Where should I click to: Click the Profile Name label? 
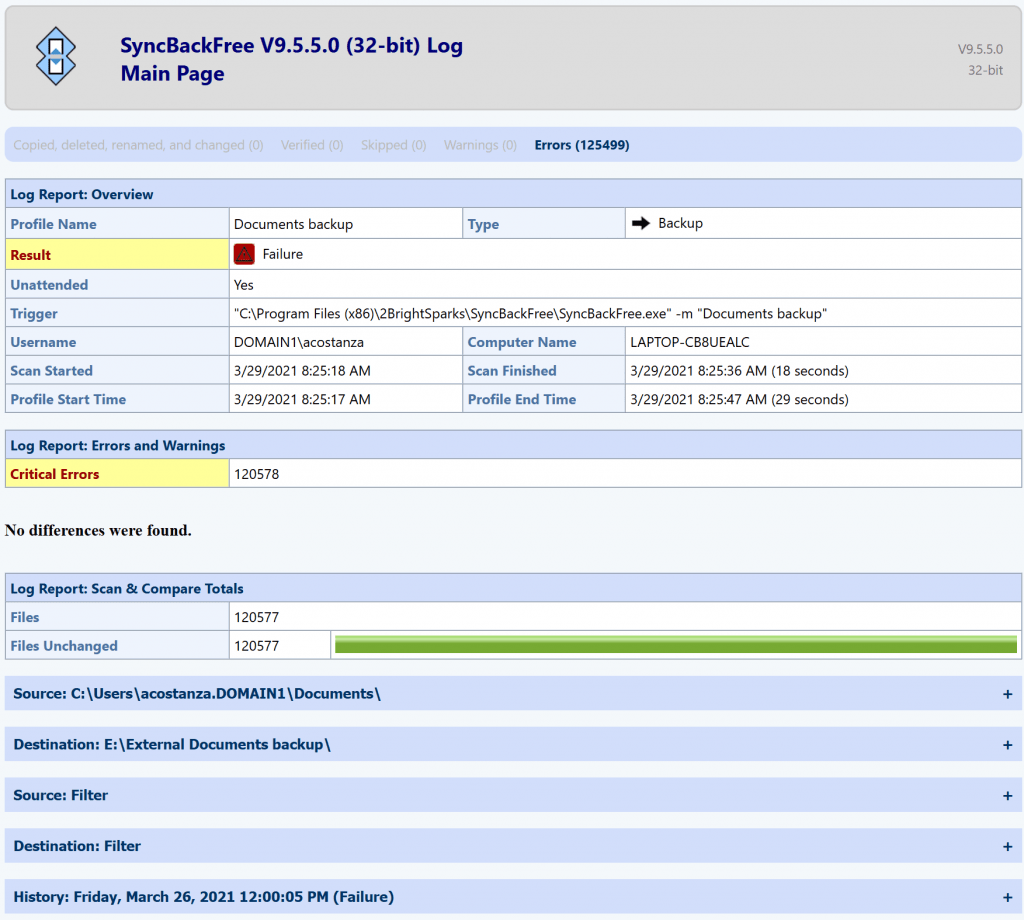54,224
